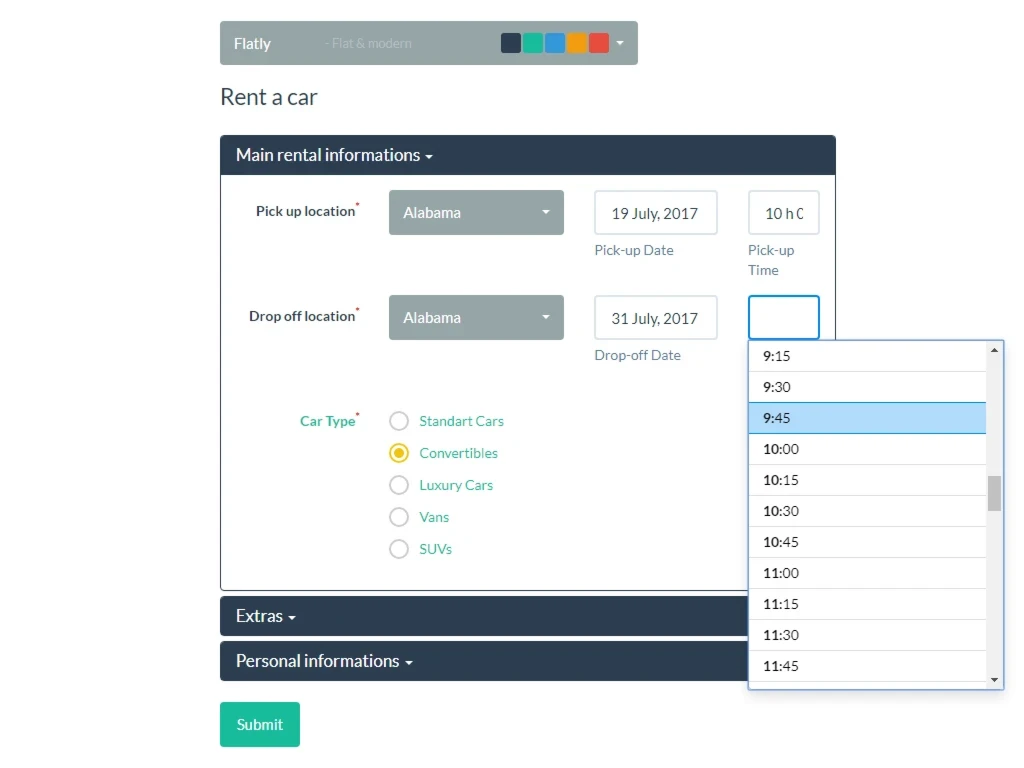Open the Pick up location Alabama dropdown

(476, 213)
